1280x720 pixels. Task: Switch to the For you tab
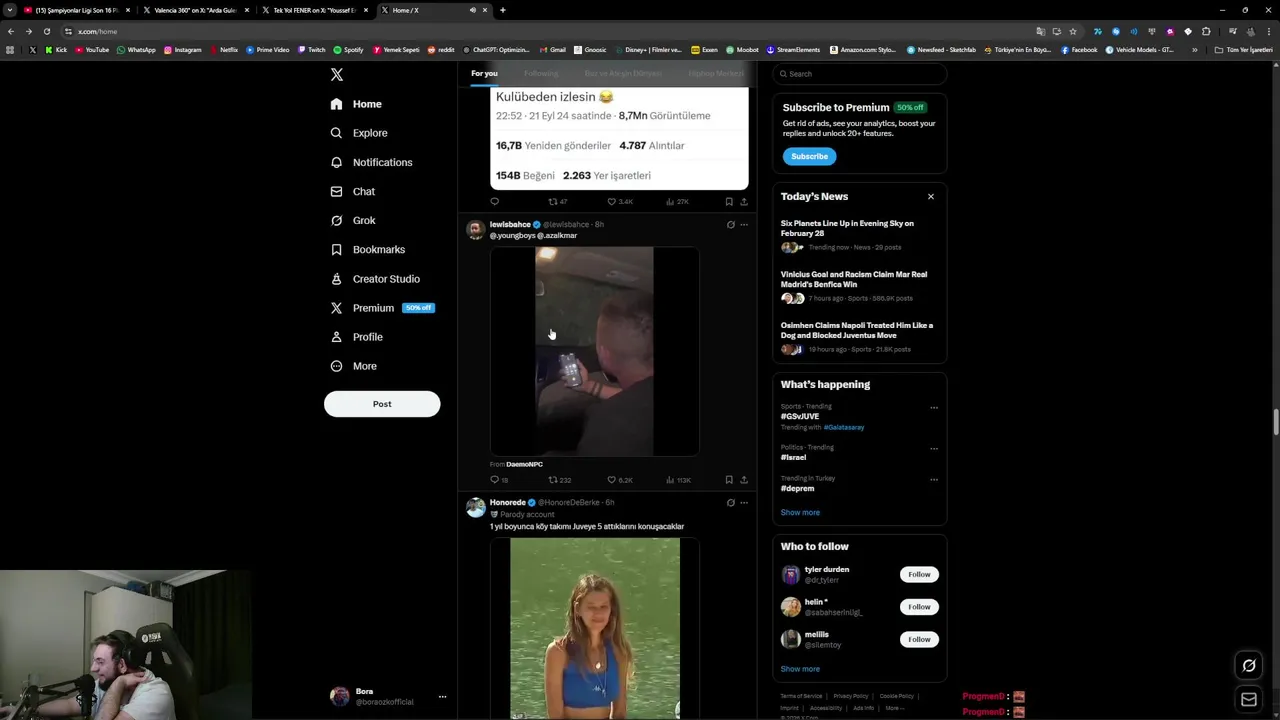(x=484, y=73)
